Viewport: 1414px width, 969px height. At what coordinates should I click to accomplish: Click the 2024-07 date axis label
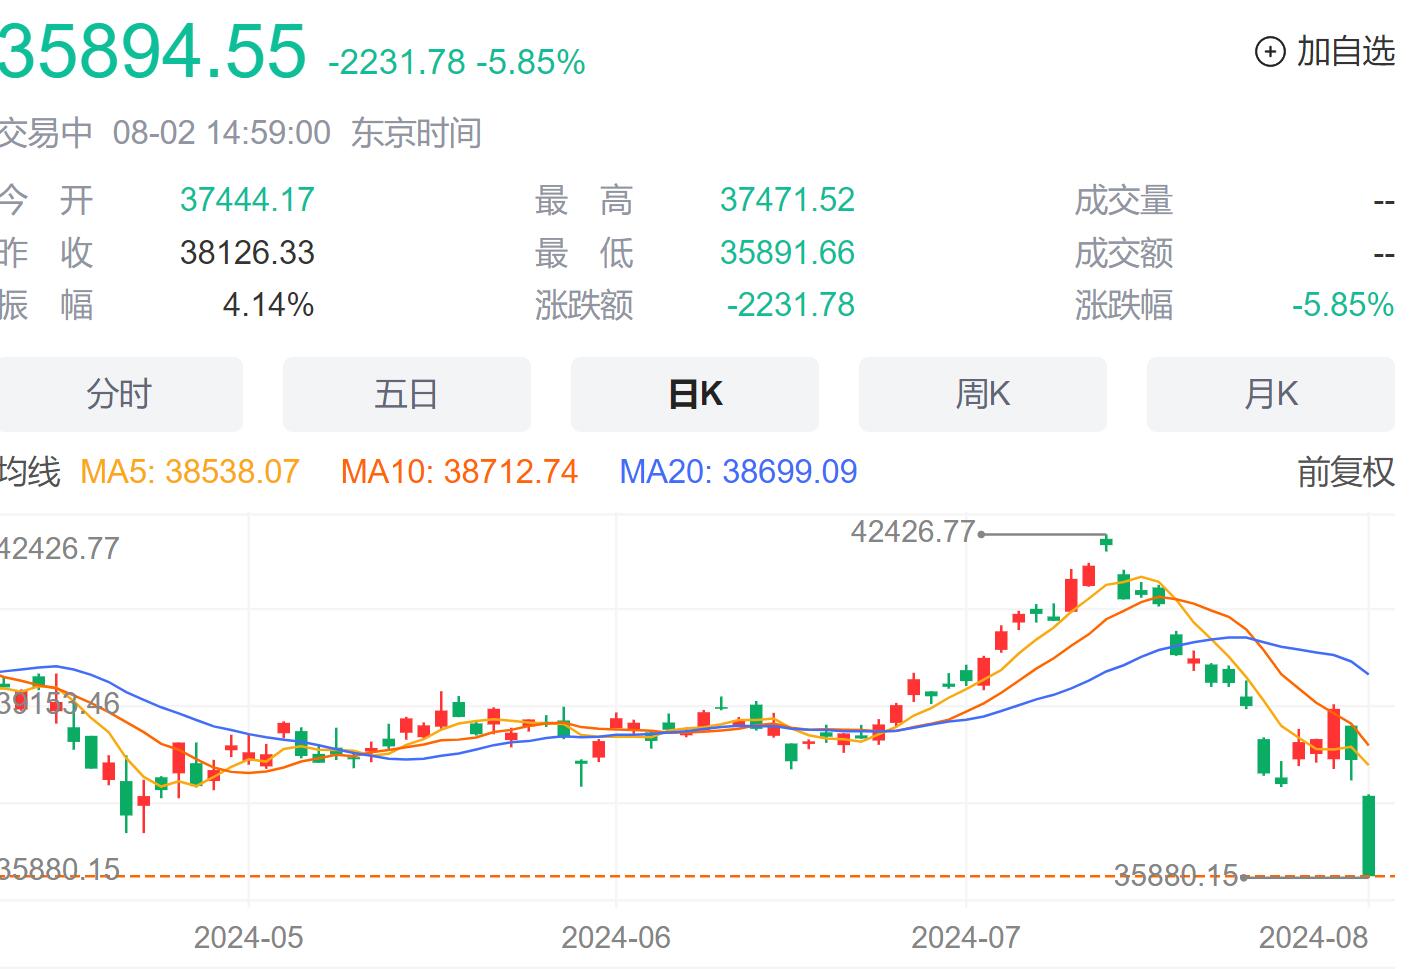966,938
